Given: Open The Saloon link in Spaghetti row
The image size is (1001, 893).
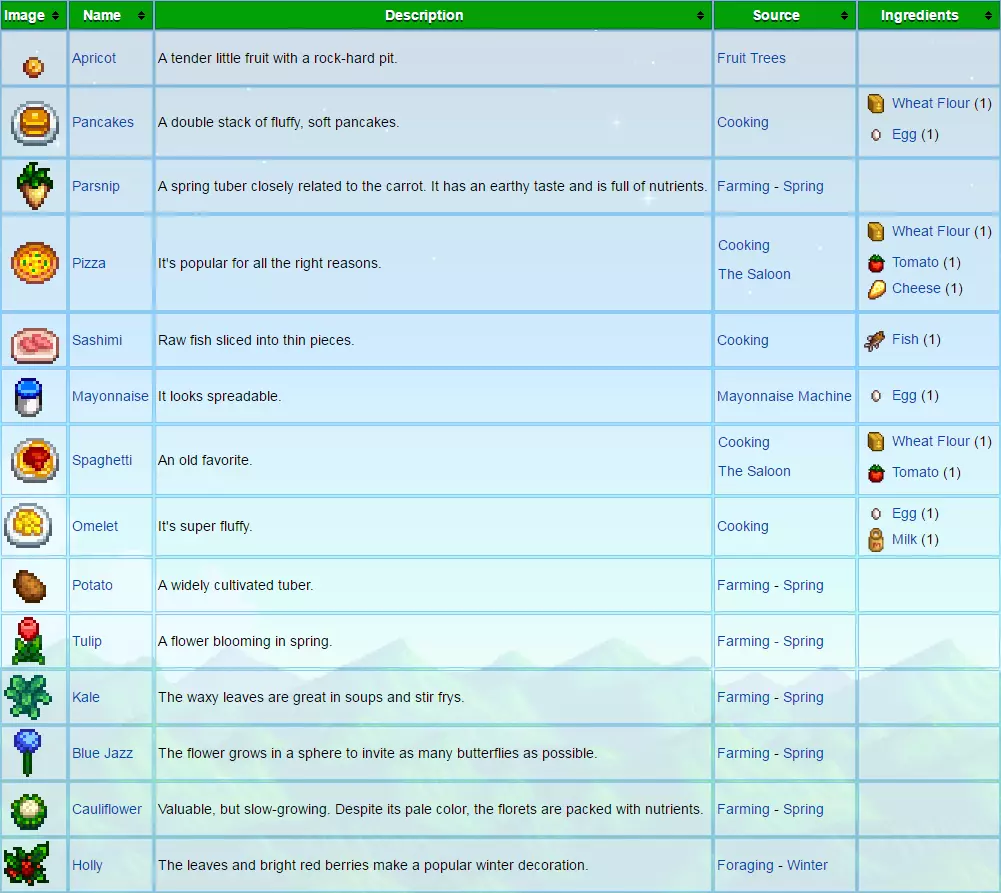Looking at the screenshot, I should coord(754,471).
